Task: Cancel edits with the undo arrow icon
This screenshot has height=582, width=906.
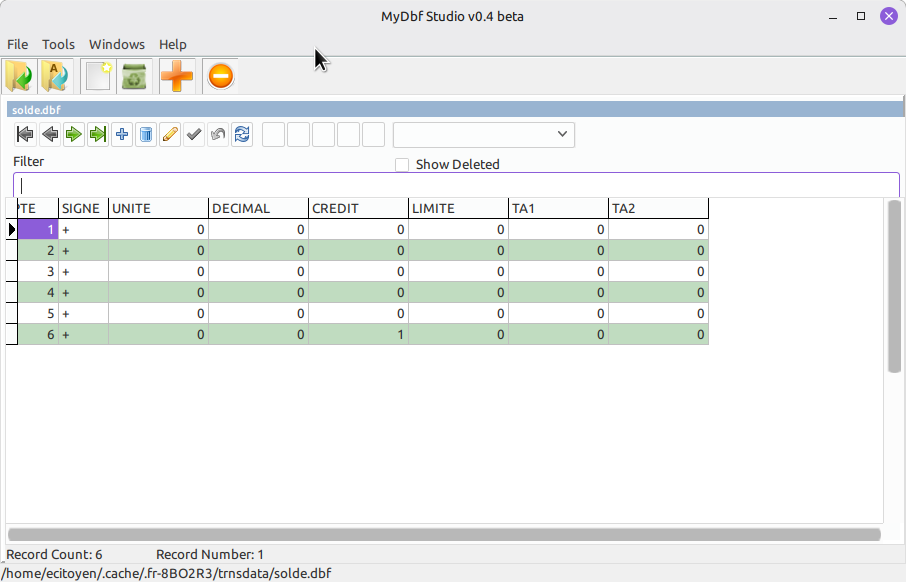Action: [218, 135]
